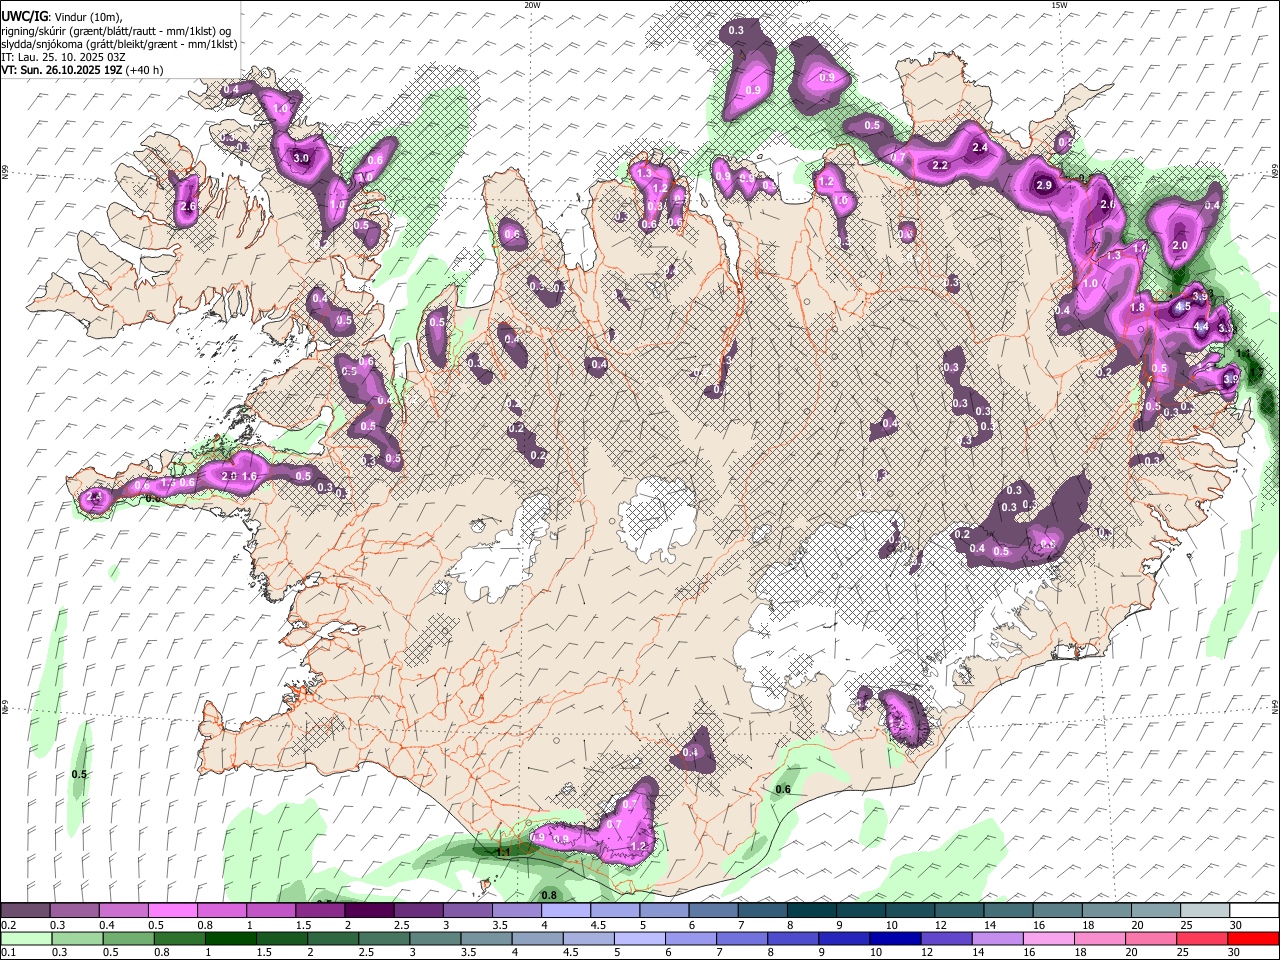The width and height of the screenshot is (1280, 960).
Task: Click the '0.4' label on the snow scale
Action: pos(107,925)
